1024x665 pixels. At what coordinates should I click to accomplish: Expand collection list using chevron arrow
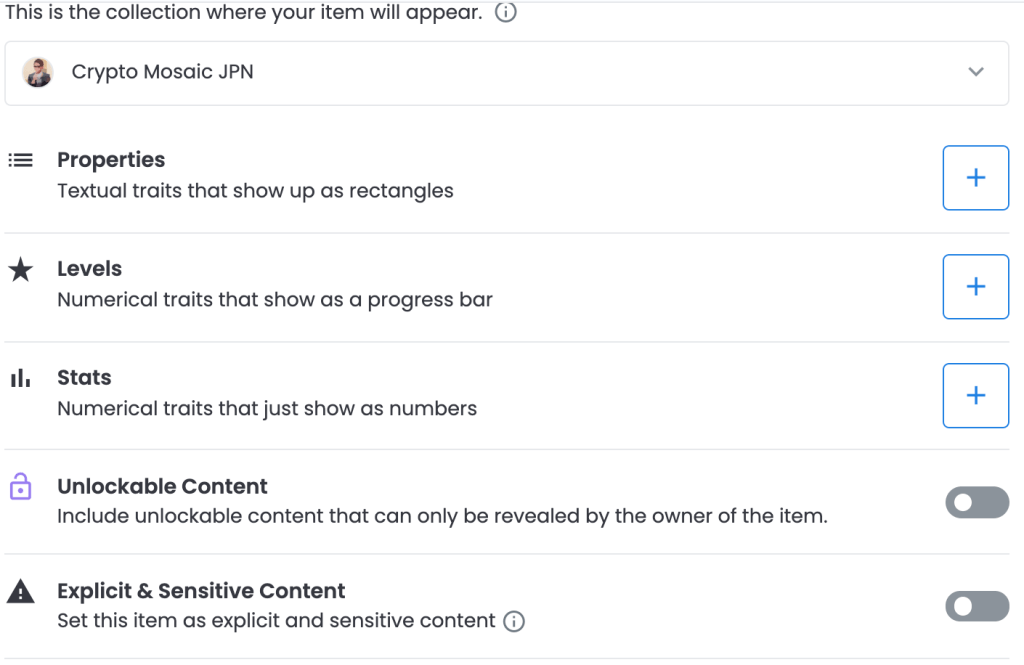point(976,72)
